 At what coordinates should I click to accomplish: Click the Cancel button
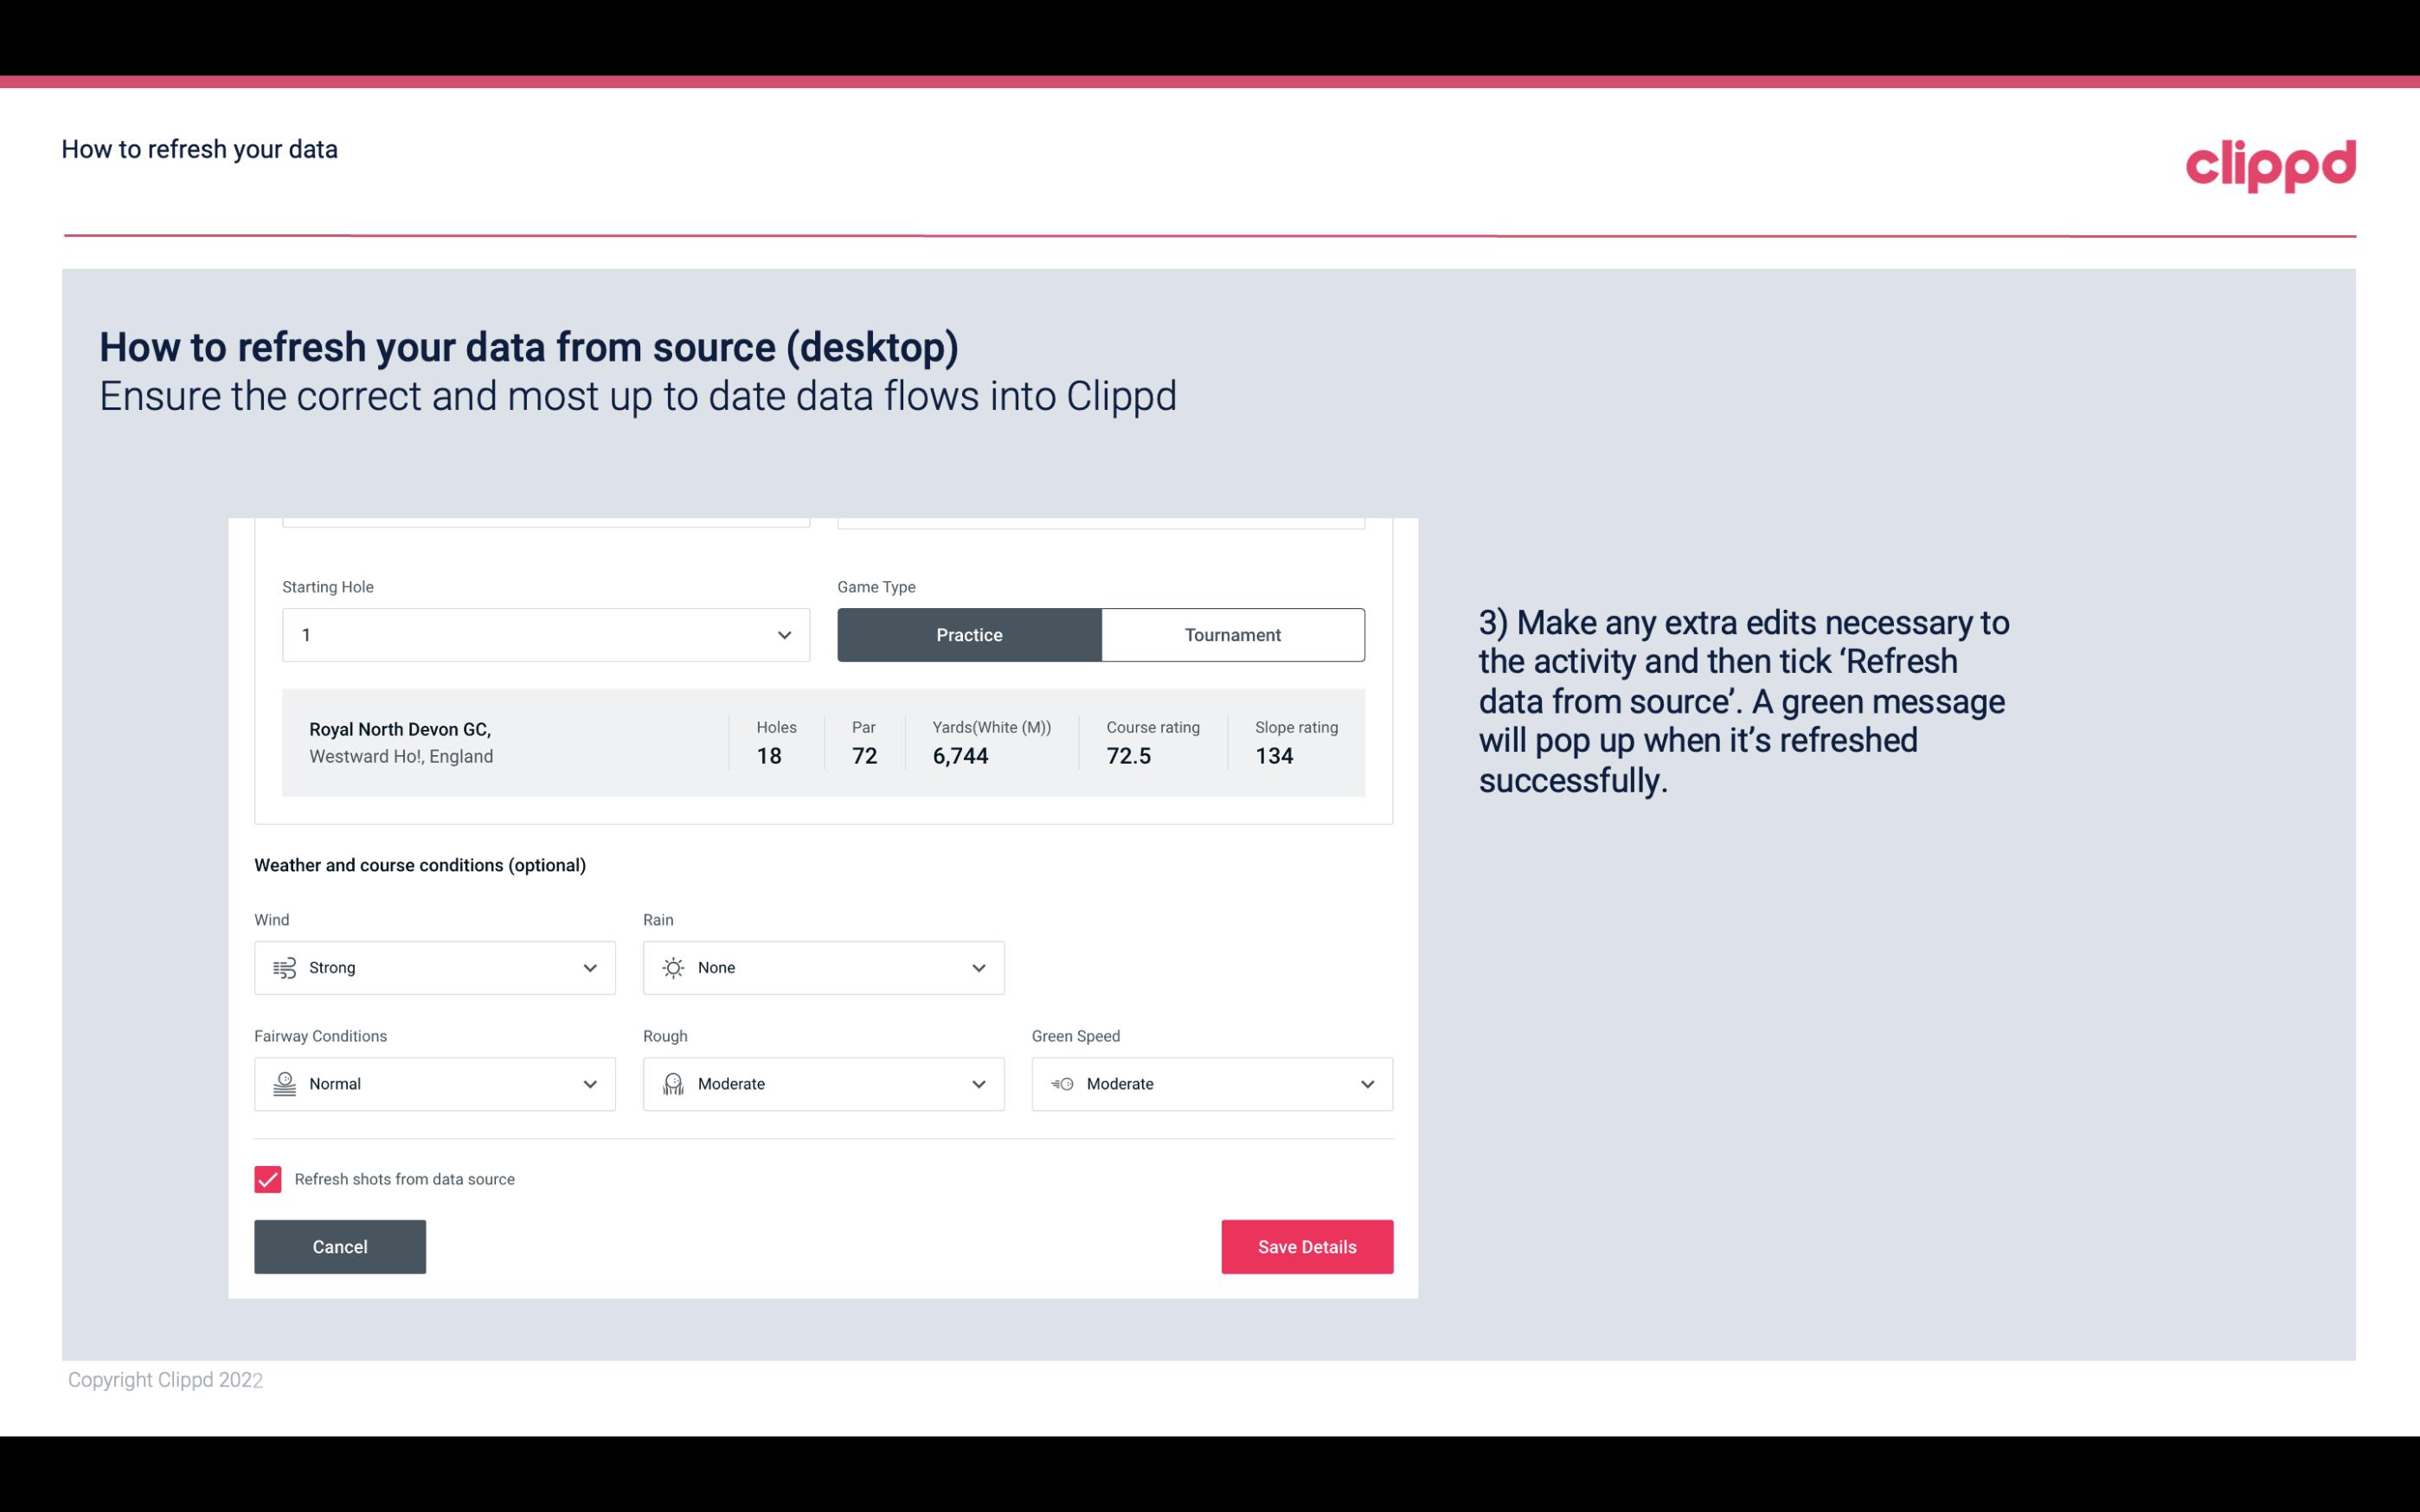(340, 1246)
